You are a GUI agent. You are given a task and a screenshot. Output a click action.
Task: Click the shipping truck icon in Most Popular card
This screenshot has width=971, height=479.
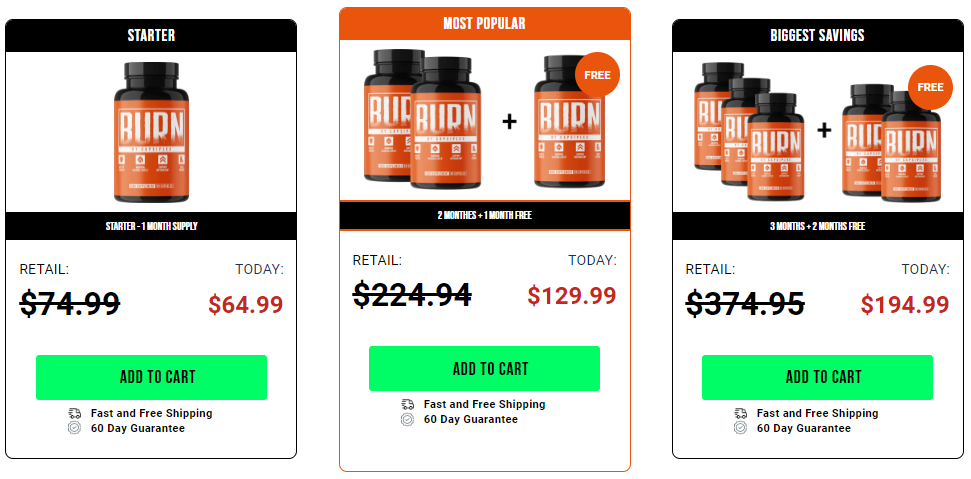point(407,405)
